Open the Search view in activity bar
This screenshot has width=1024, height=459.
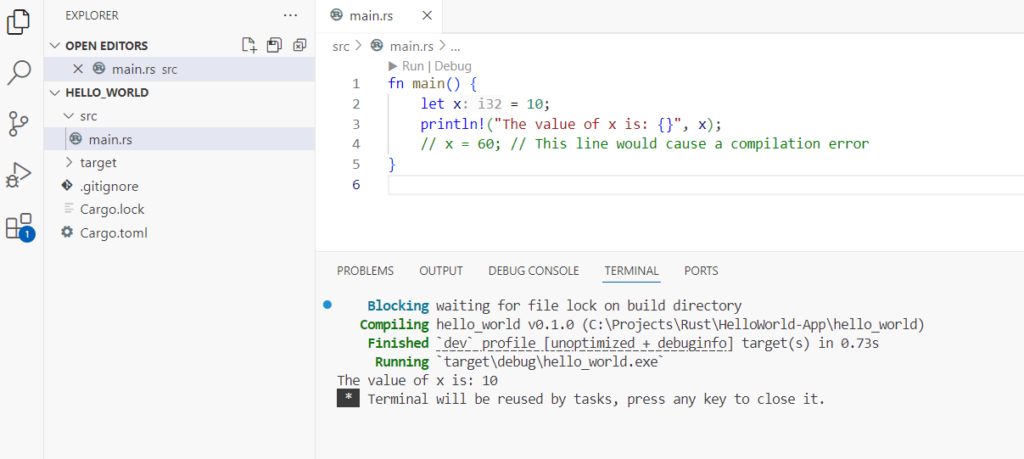coord(18,72)
